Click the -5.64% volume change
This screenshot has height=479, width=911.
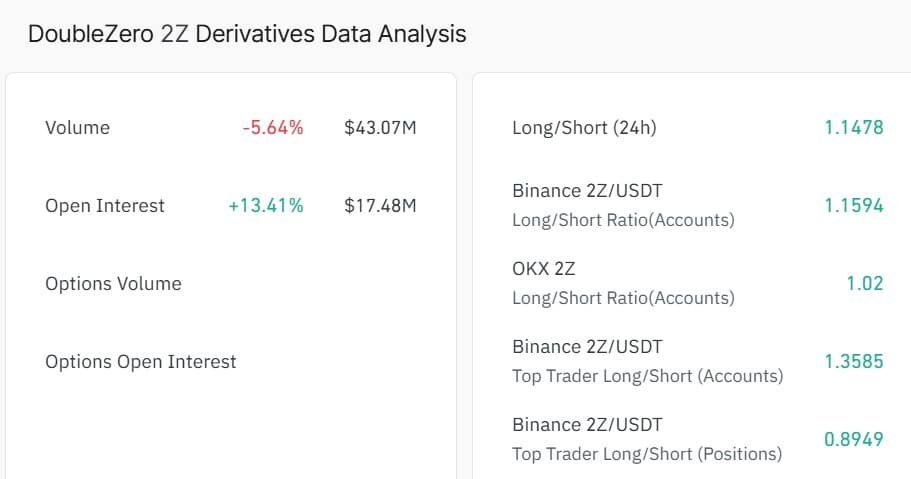click(x=272, y=128)
